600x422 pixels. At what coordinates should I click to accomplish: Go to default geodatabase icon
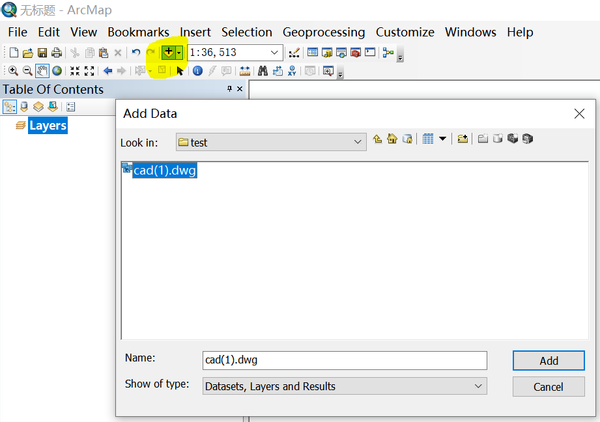(407, 139)
